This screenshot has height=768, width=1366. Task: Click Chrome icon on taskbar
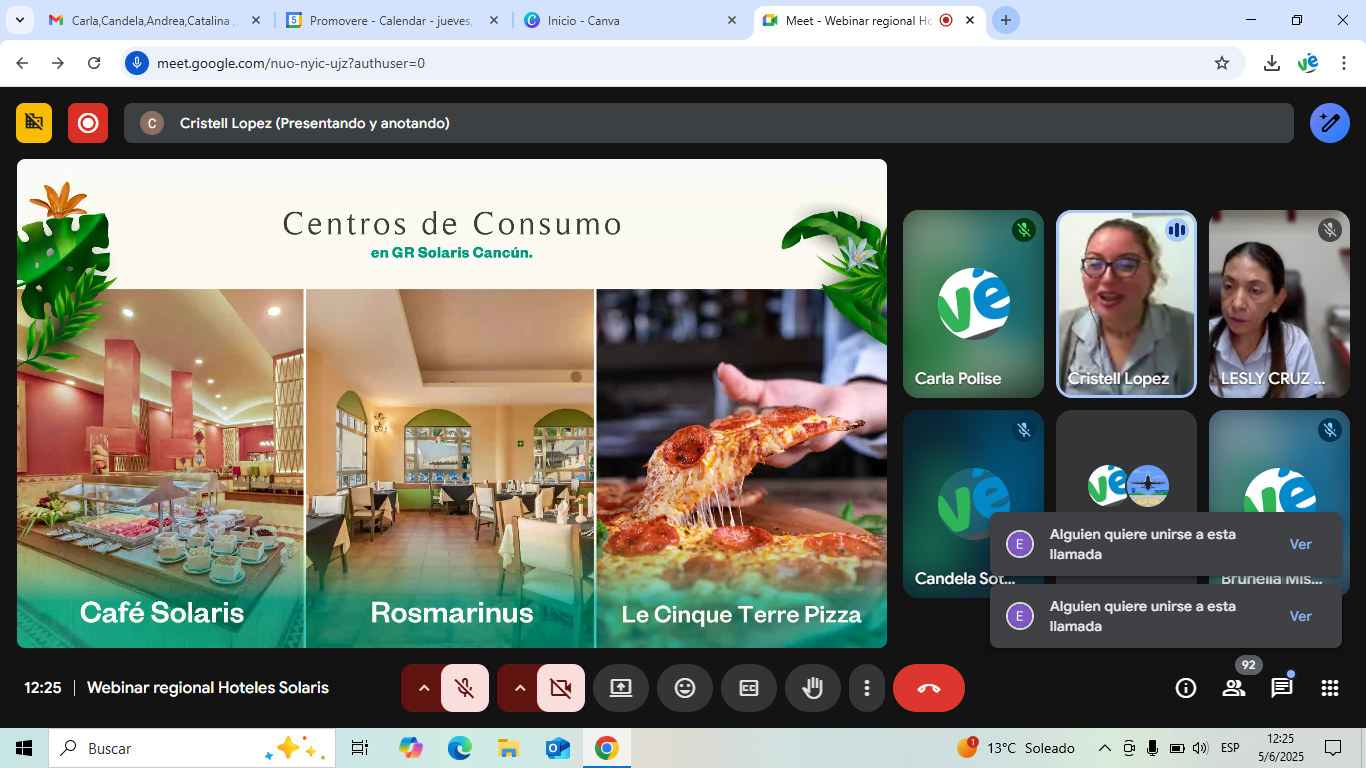606,748
